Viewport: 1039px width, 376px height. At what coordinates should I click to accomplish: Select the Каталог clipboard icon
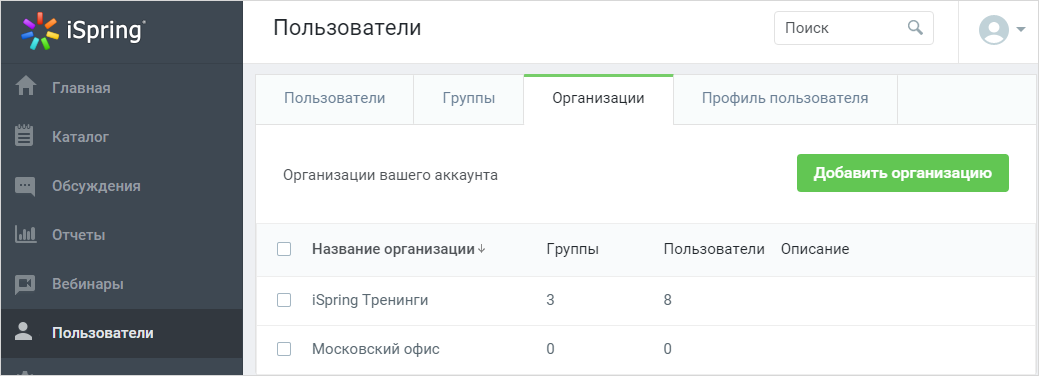[25, 137]
